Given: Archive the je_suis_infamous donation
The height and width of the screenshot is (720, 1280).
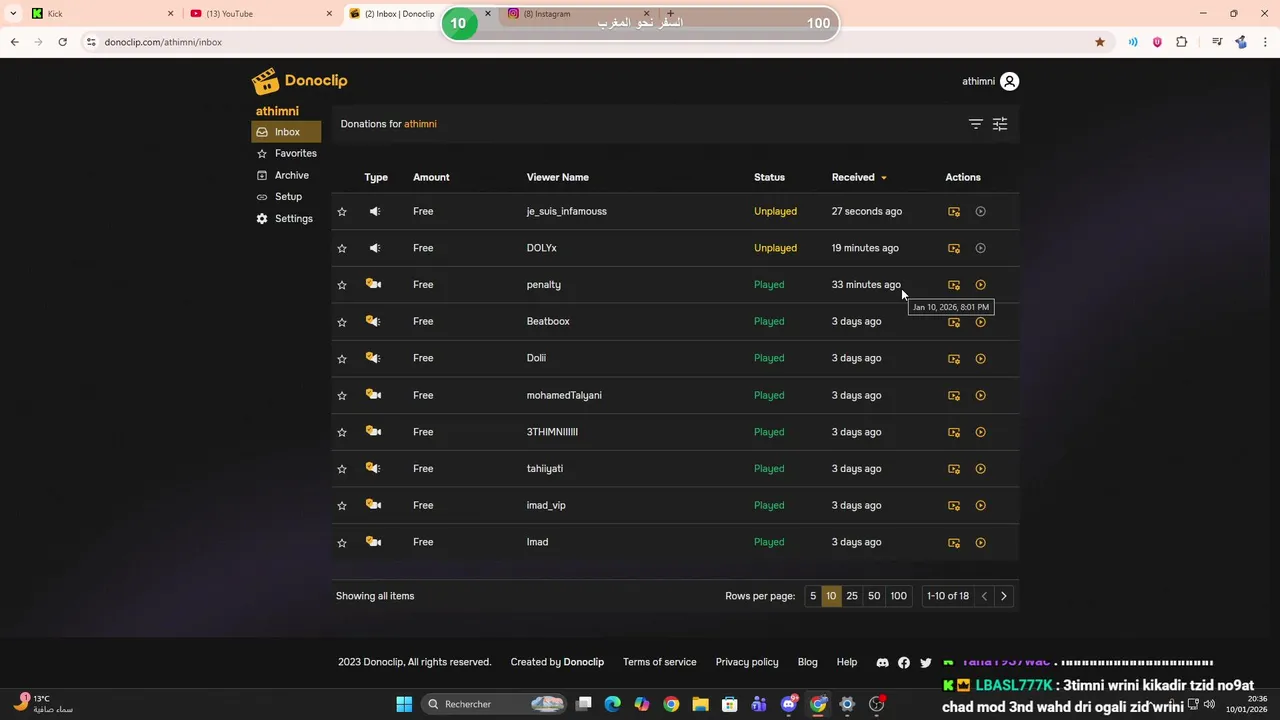Looking at the screenshot, I should 954,212.
